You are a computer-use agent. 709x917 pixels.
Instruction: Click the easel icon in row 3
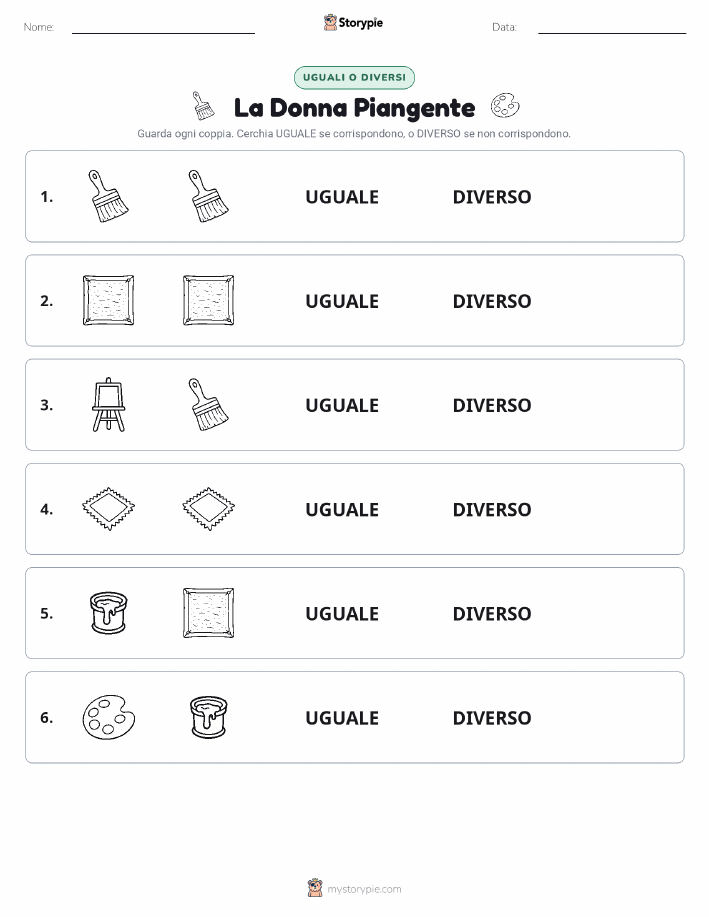[108, 405]
